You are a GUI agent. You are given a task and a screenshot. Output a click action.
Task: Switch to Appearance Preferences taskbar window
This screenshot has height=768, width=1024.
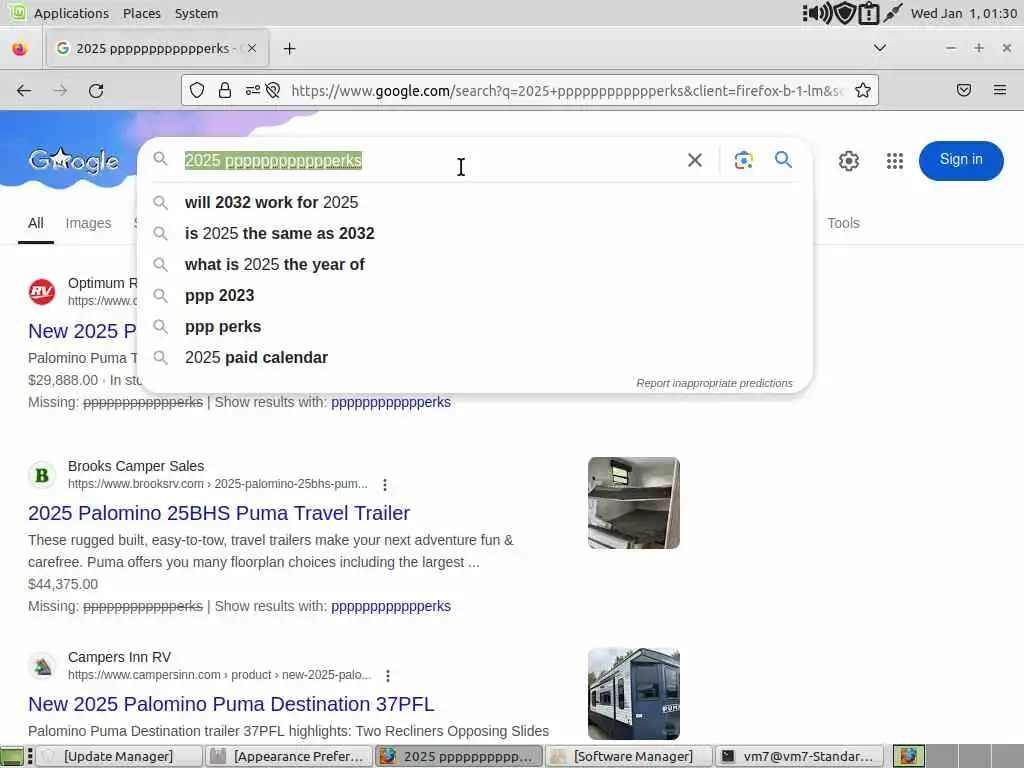[x=289, y=756]
